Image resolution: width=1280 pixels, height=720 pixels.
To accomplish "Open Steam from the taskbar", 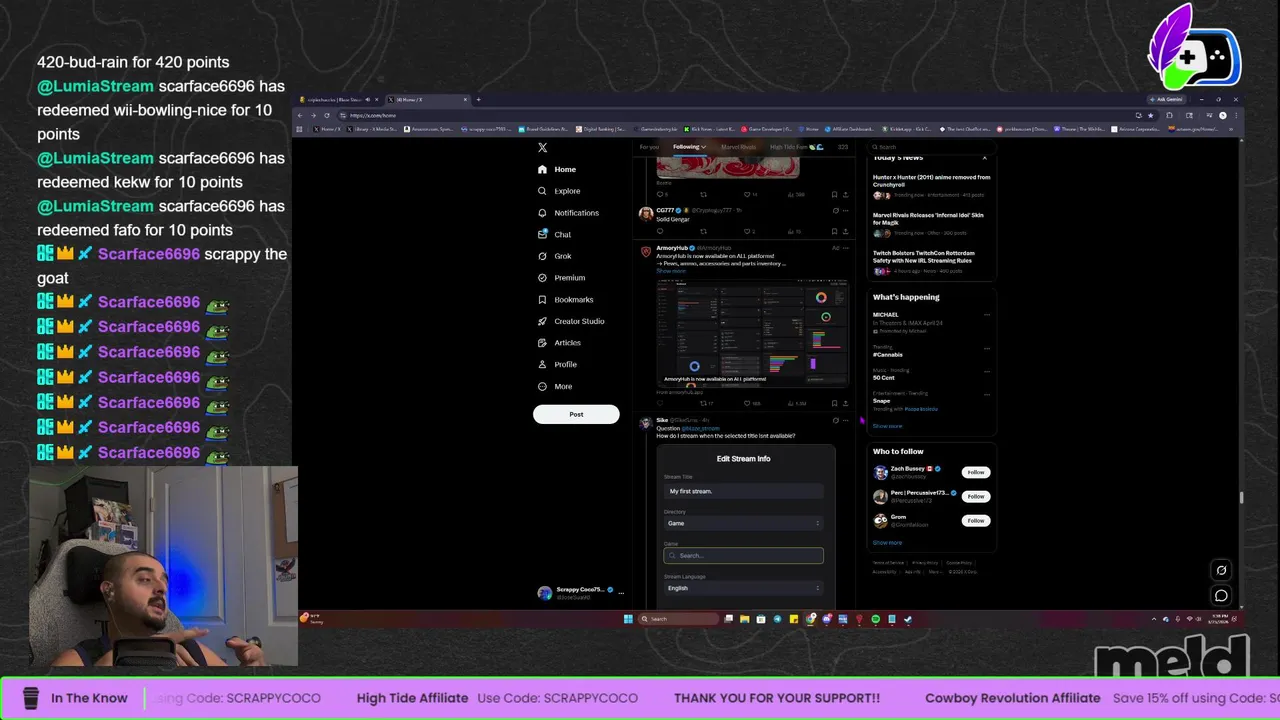I will (908, 619).
